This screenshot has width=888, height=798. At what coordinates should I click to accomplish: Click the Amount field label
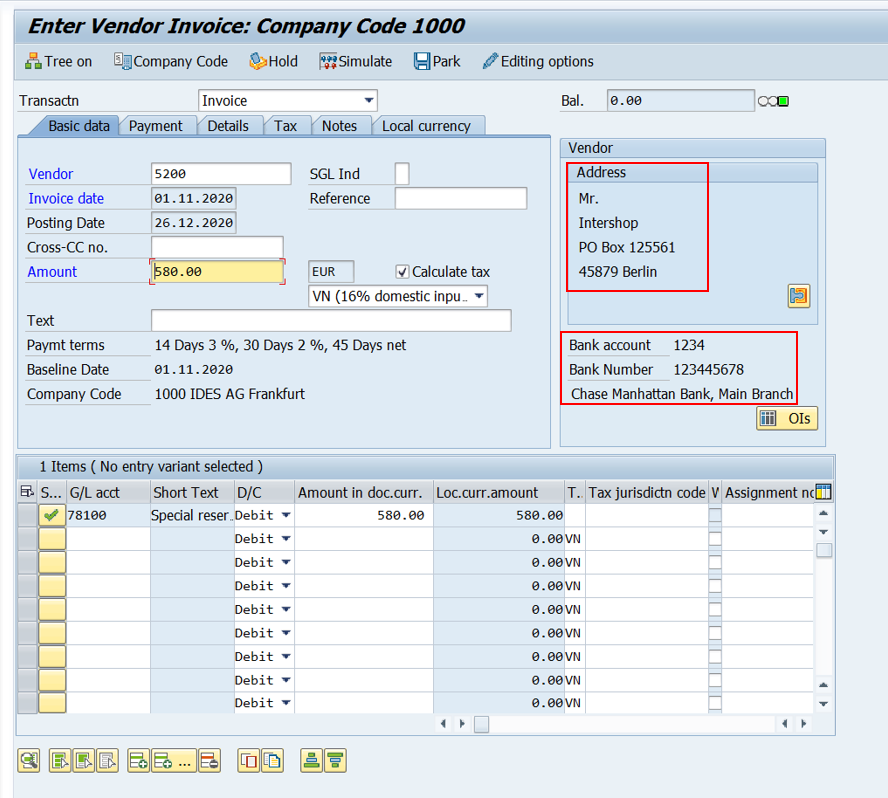tap(52, 272)
